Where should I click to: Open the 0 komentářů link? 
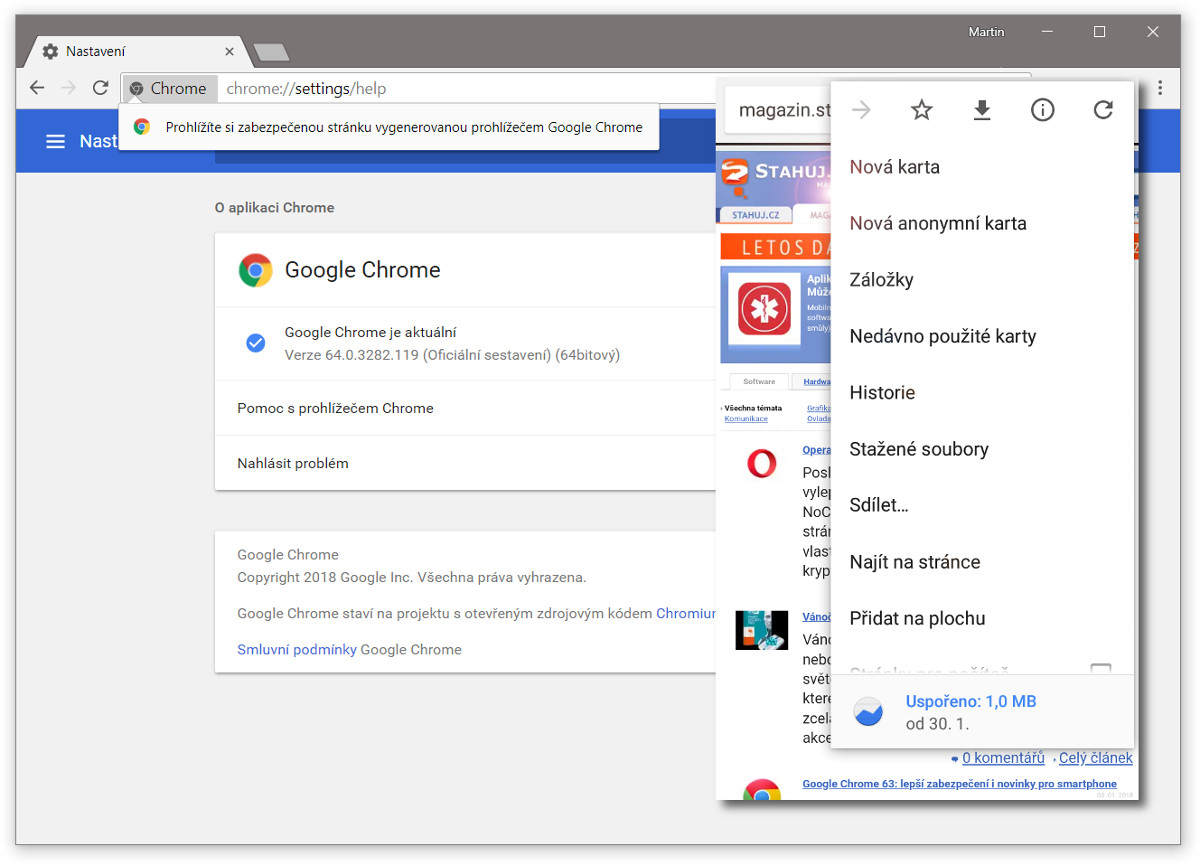pos(1003,758)
